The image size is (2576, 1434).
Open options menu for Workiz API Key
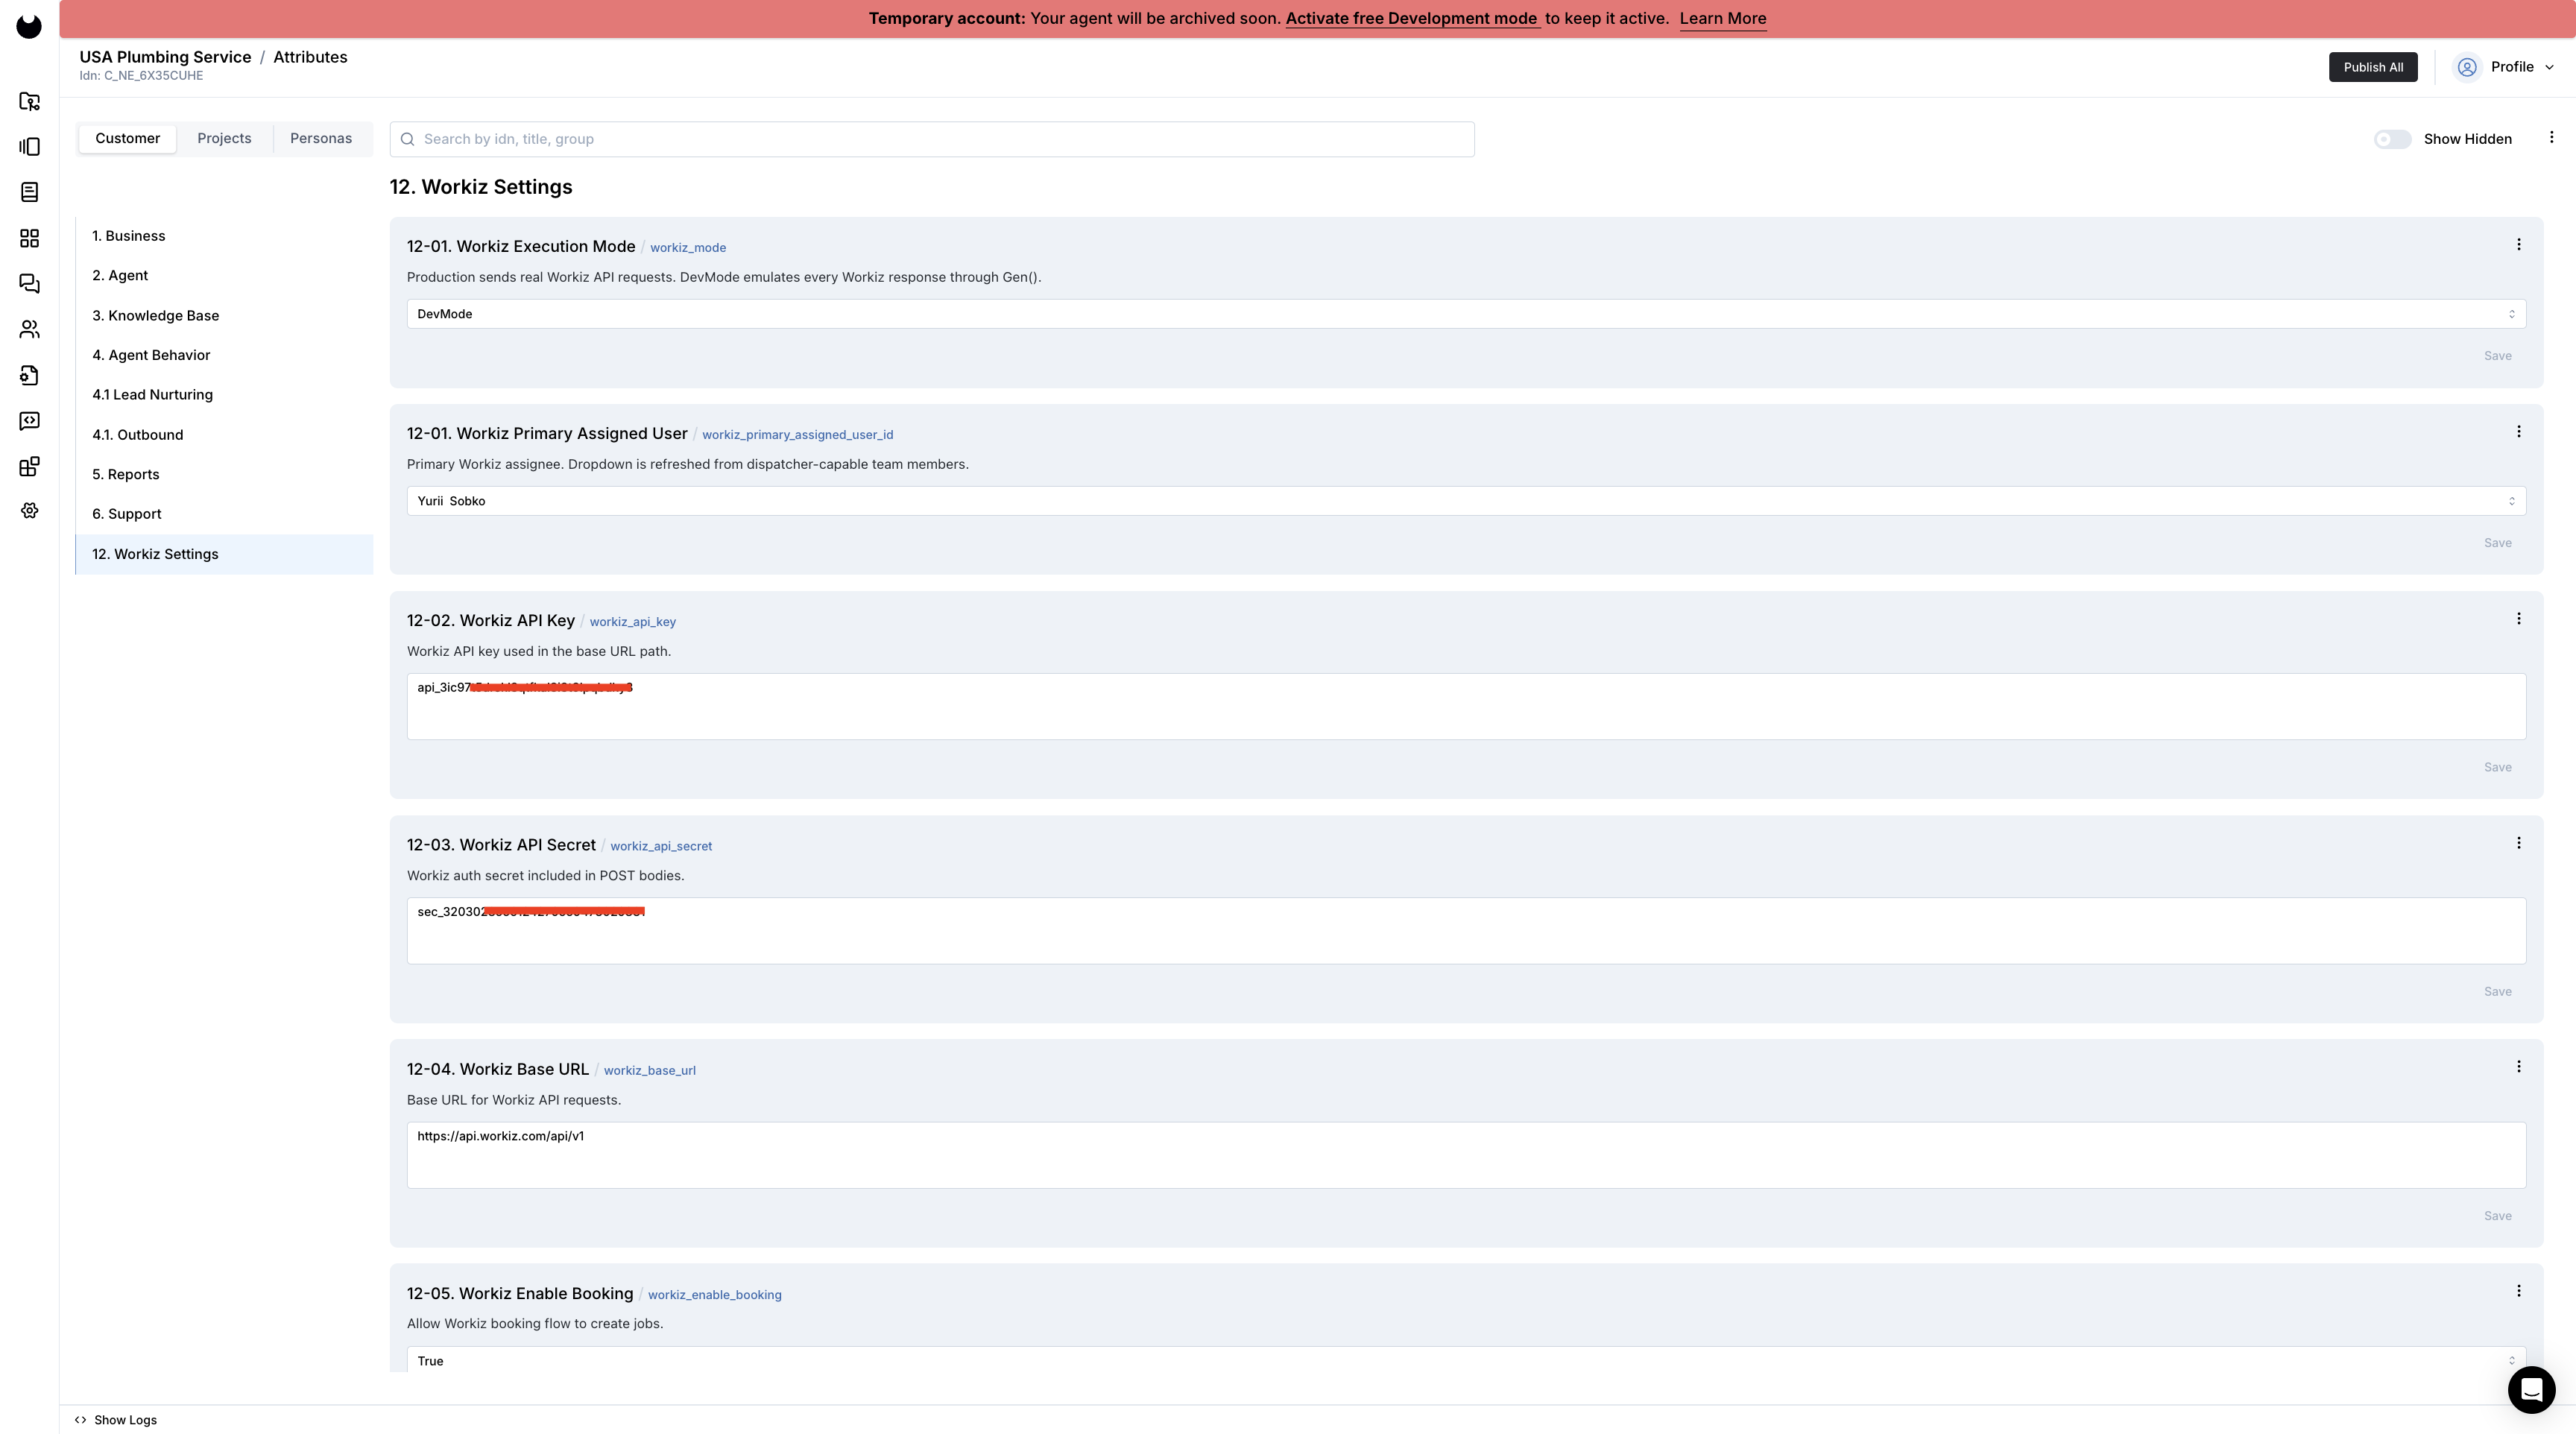pyautogui.click(x=2518, y=619)
